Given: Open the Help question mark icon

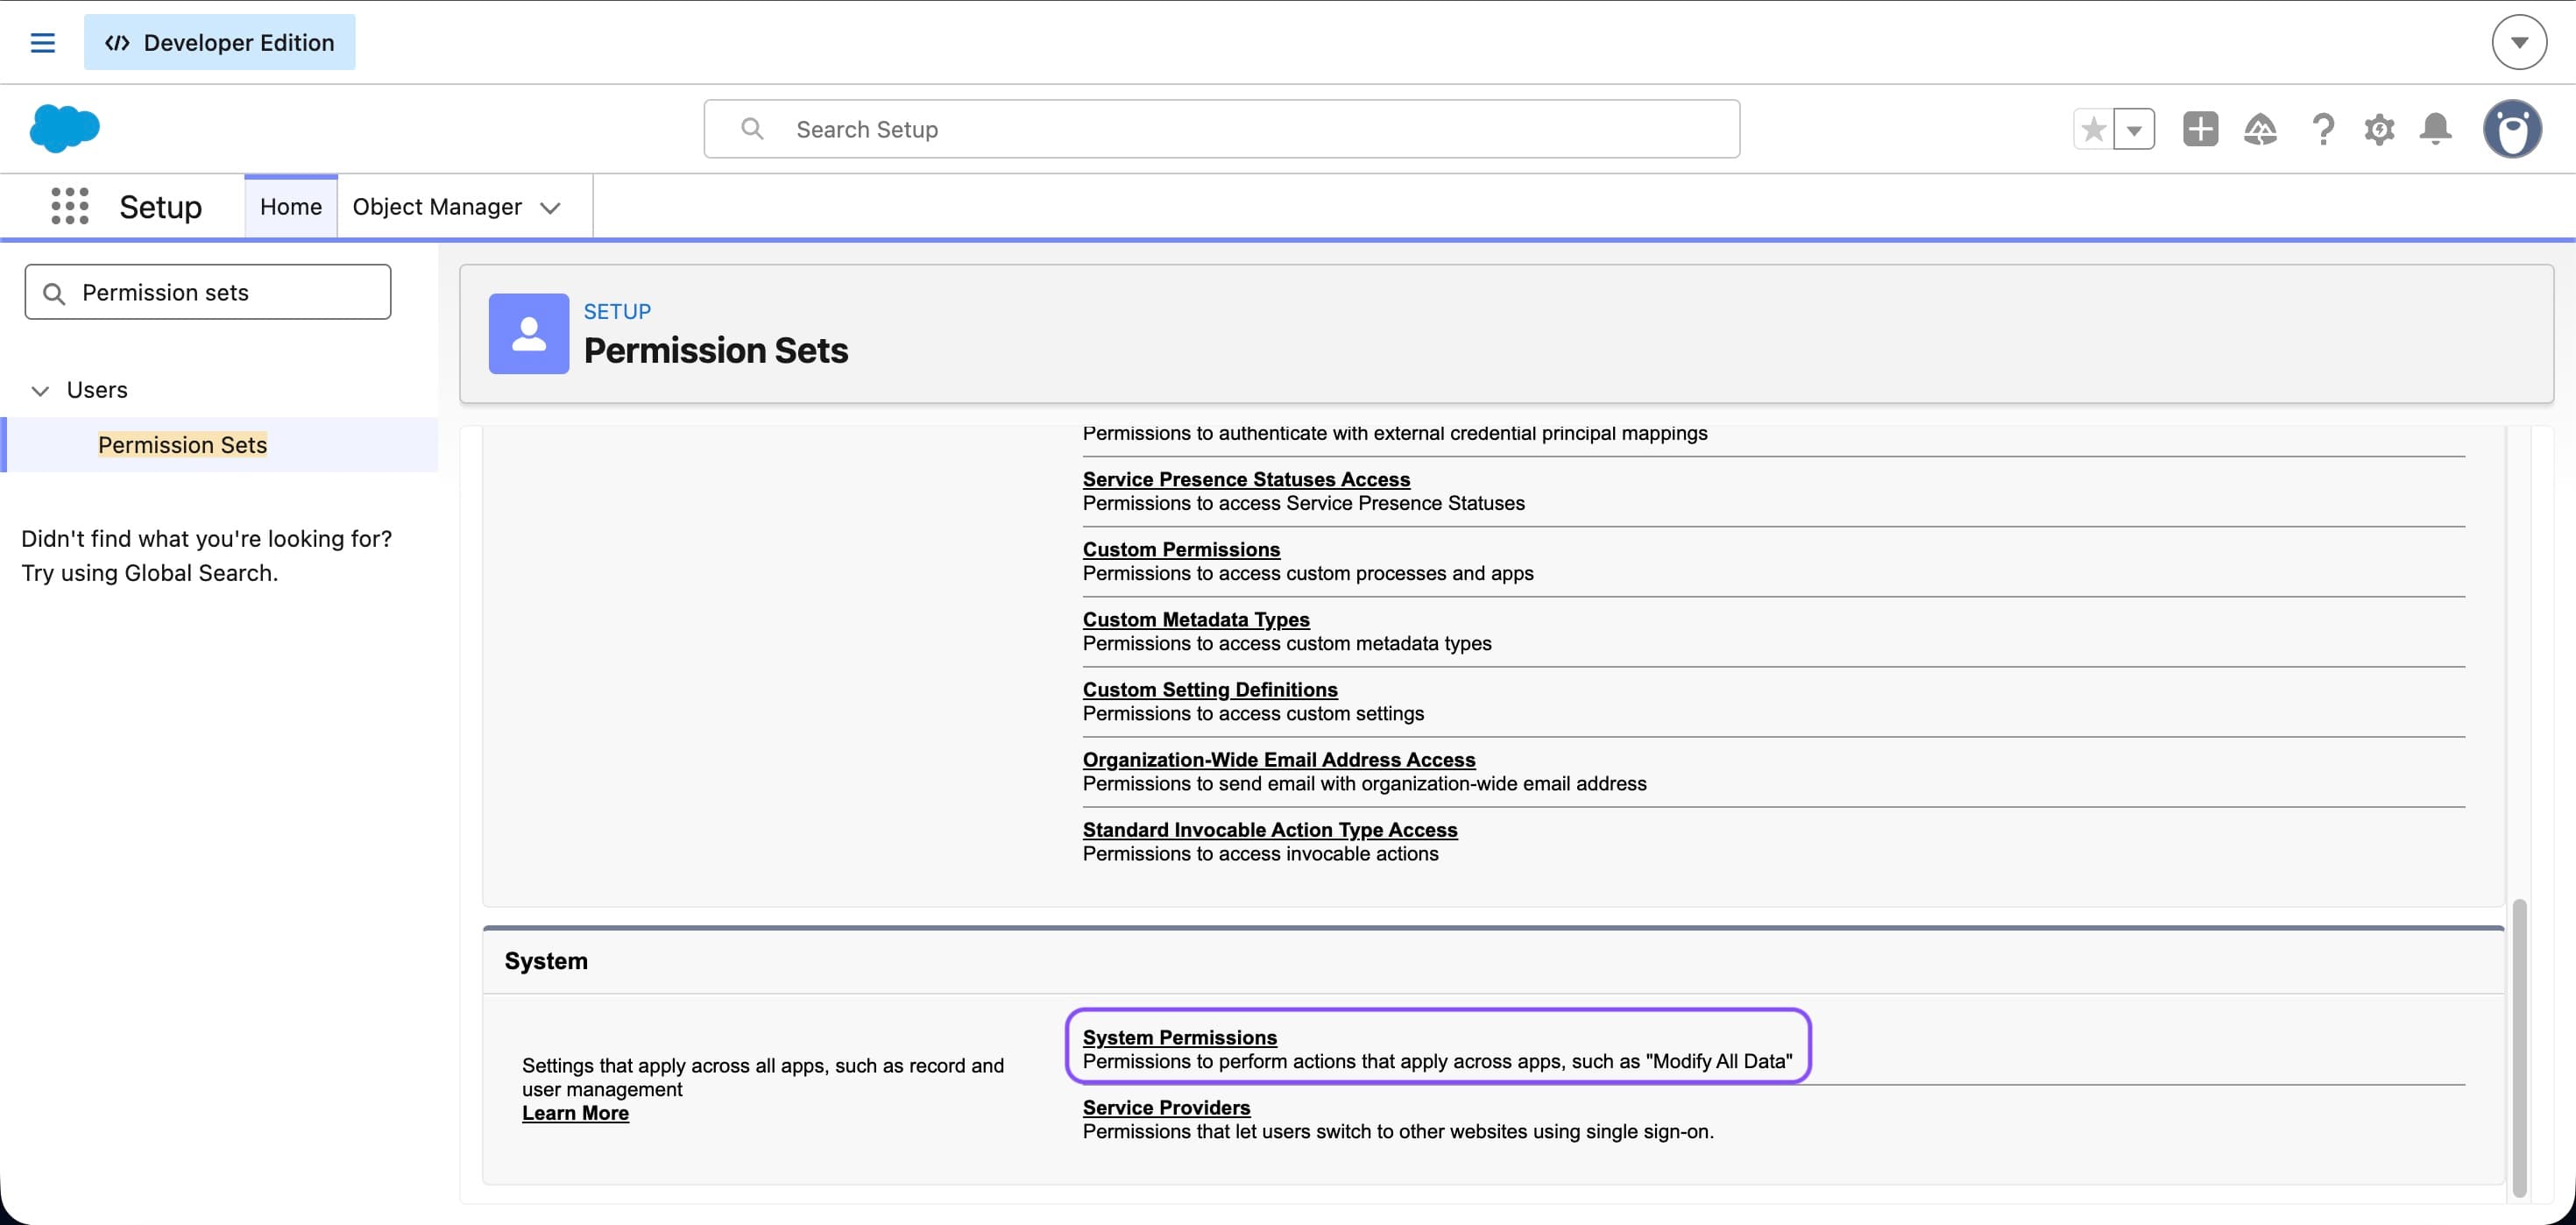Looking at the screenshot, I should point(2322,129).
